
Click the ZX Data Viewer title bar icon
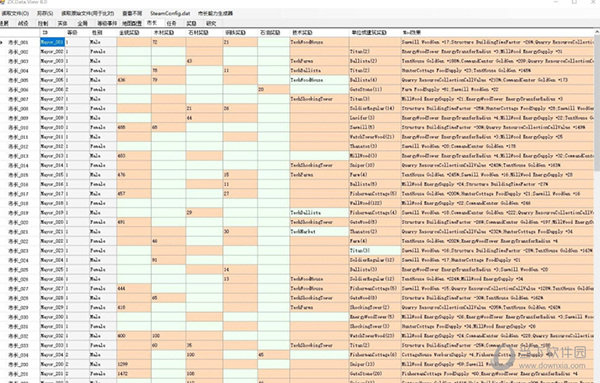[3, 2]
